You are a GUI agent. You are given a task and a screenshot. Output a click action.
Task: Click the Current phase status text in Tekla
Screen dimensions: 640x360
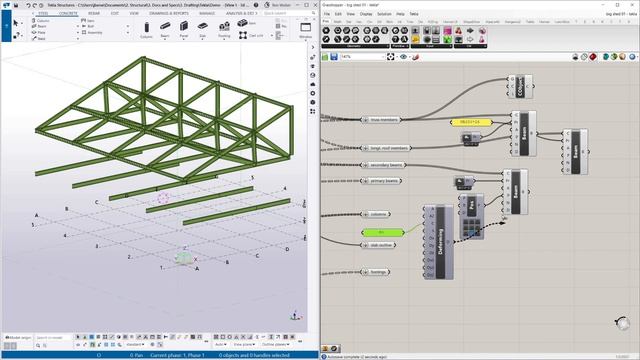click(177, 356)
